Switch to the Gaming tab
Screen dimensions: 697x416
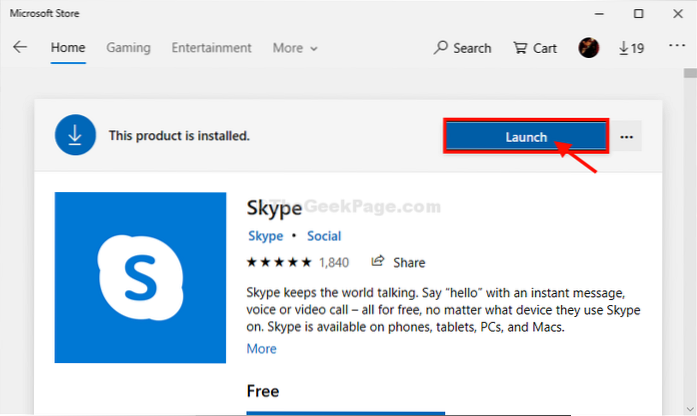point(128,48)
